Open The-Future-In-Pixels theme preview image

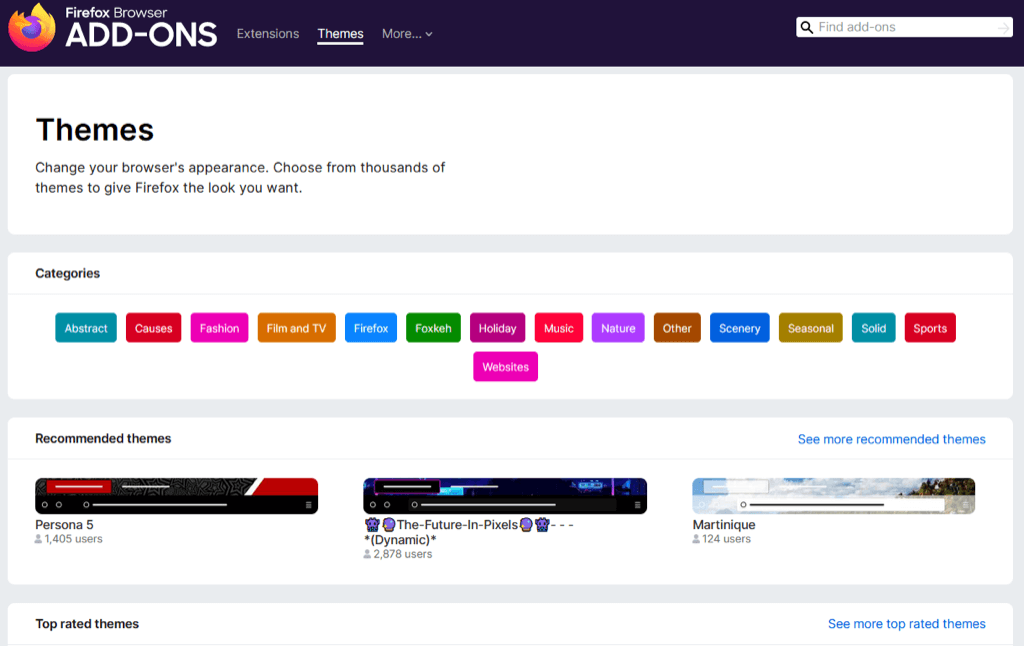[x=504, y=496]
